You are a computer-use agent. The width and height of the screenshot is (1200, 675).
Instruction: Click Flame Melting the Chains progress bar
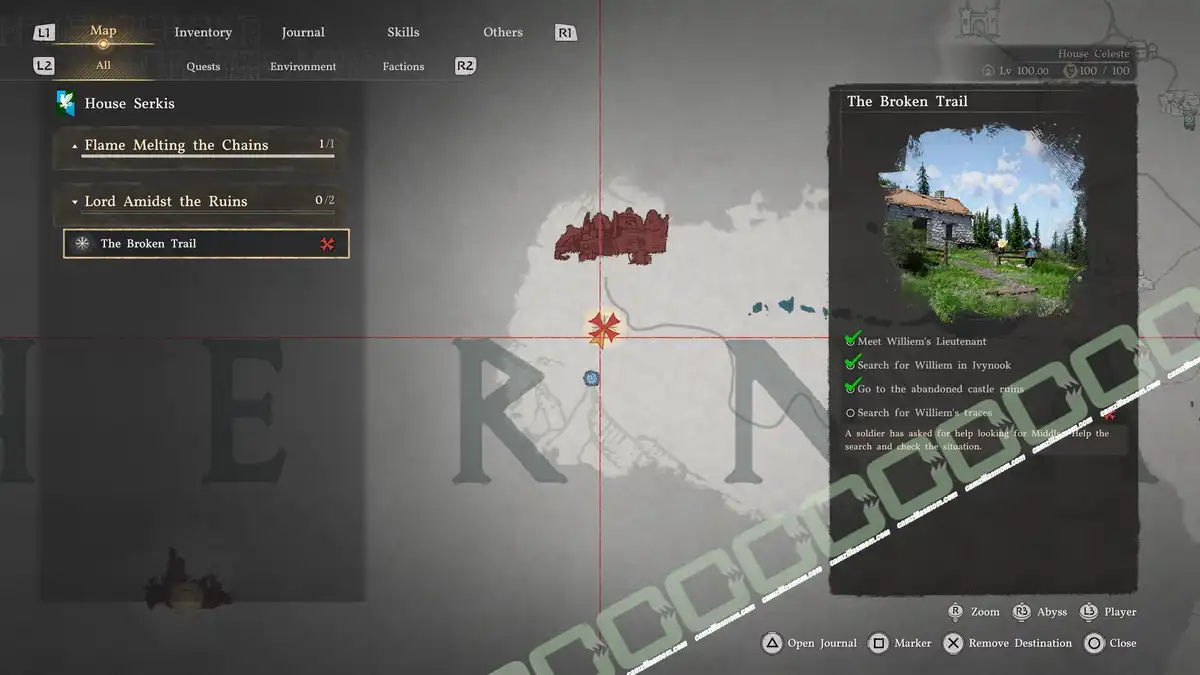[x=208, y=157]
